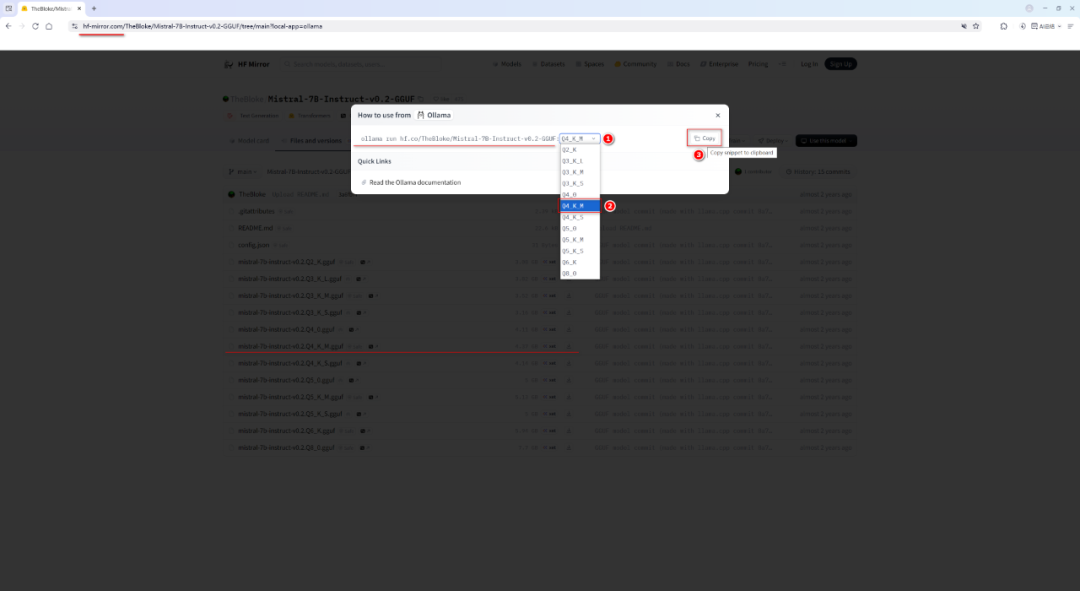
Task: Click the hf-mirror.com address bar URL
Action: click(202, 26)
